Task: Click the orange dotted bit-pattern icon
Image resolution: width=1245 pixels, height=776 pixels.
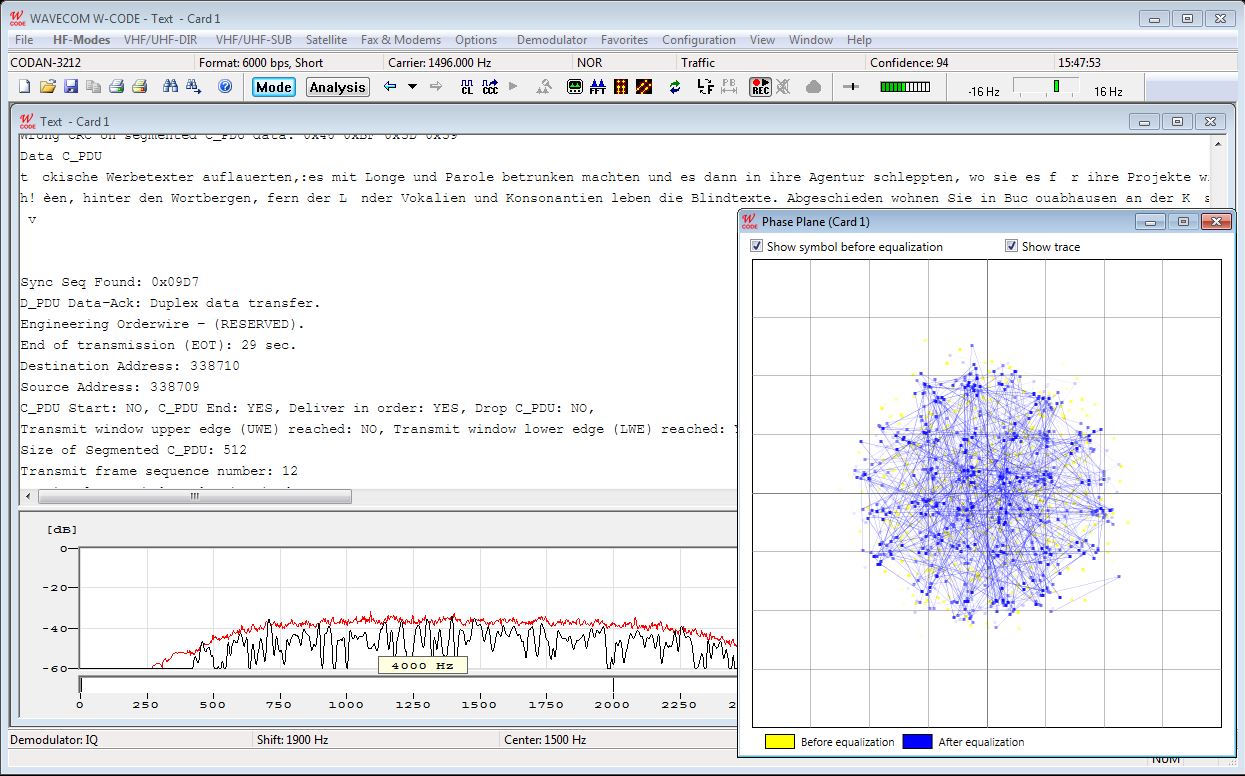Action: pyautogui.click(x=621, y=87)
